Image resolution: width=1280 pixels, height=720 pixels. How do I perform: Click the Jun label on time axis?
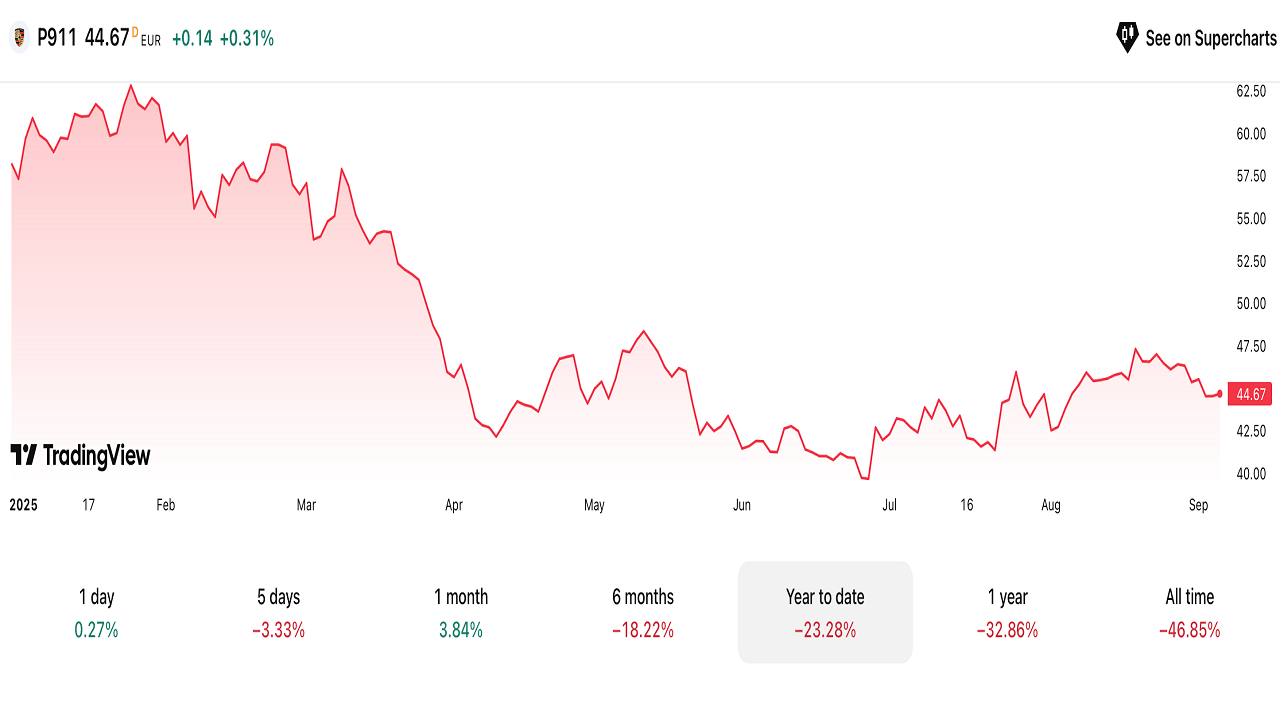click(x=742, y=505)
